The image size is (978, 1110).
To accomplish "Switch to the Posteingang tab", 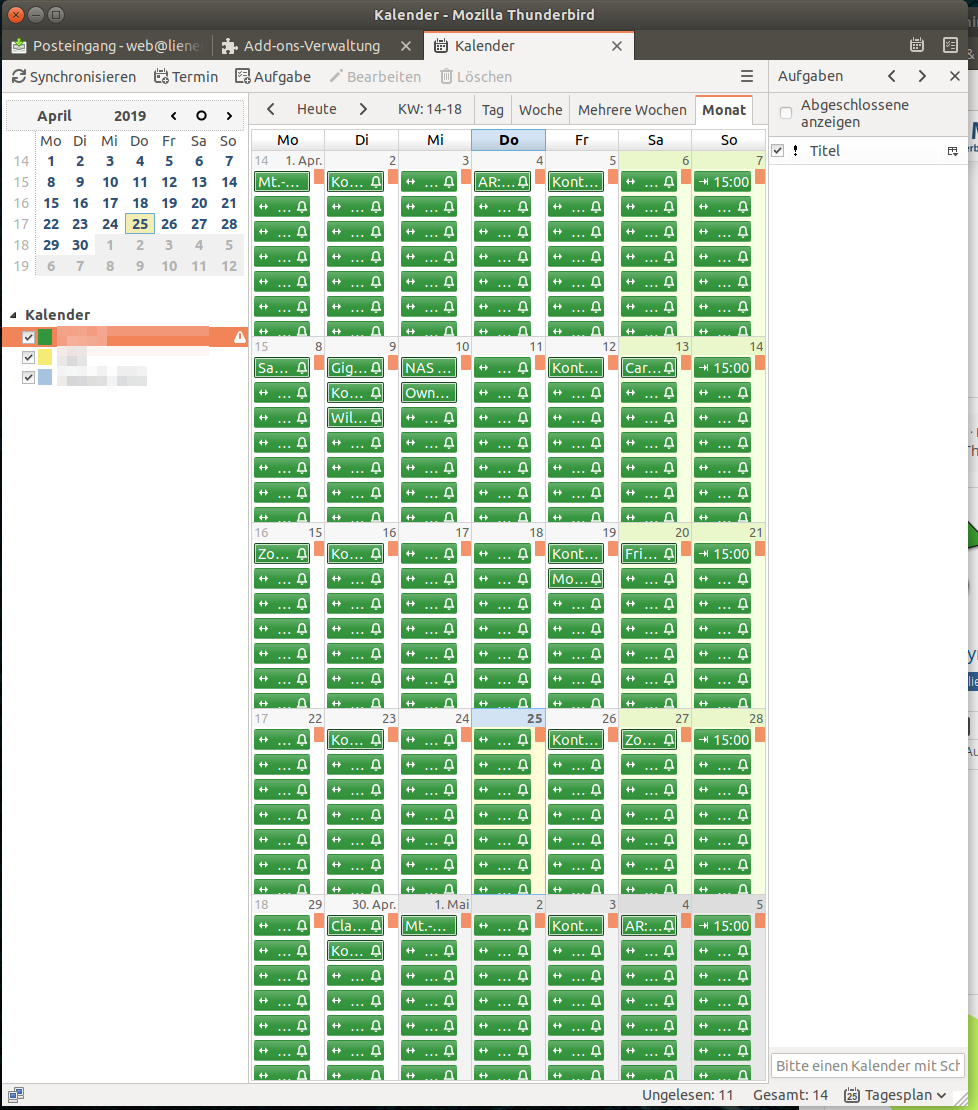I will [106, 46].
